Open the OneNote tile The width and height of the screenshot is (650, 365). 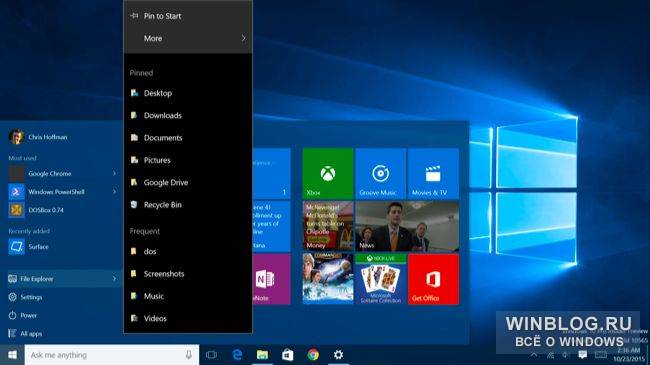coord(272,279)
